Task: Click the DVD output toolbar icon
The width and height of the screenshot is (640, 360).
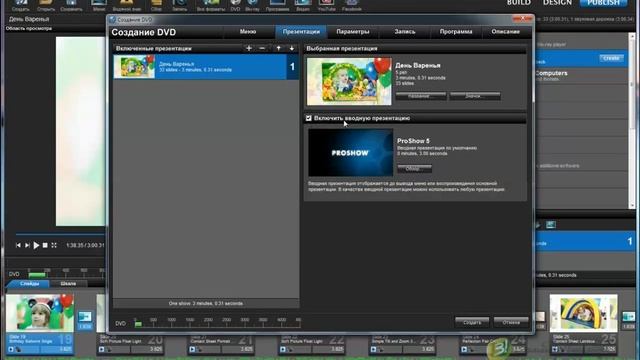Action: click(235, 5)
